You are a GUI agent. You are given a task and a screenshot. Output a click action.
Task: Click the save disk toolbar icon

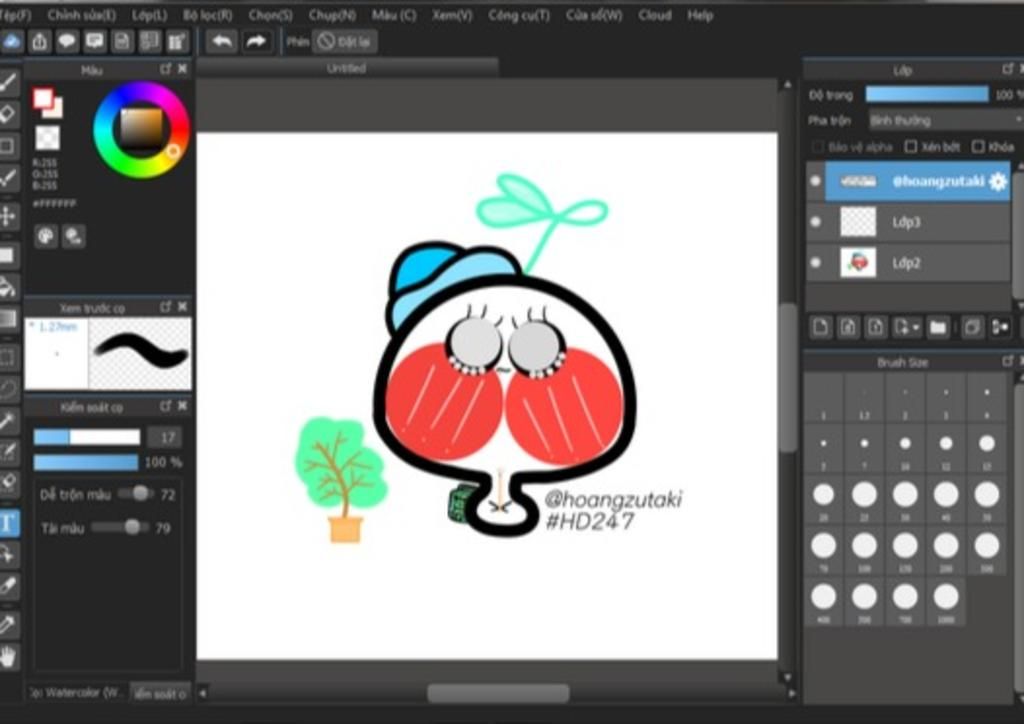tap(122, 41)
